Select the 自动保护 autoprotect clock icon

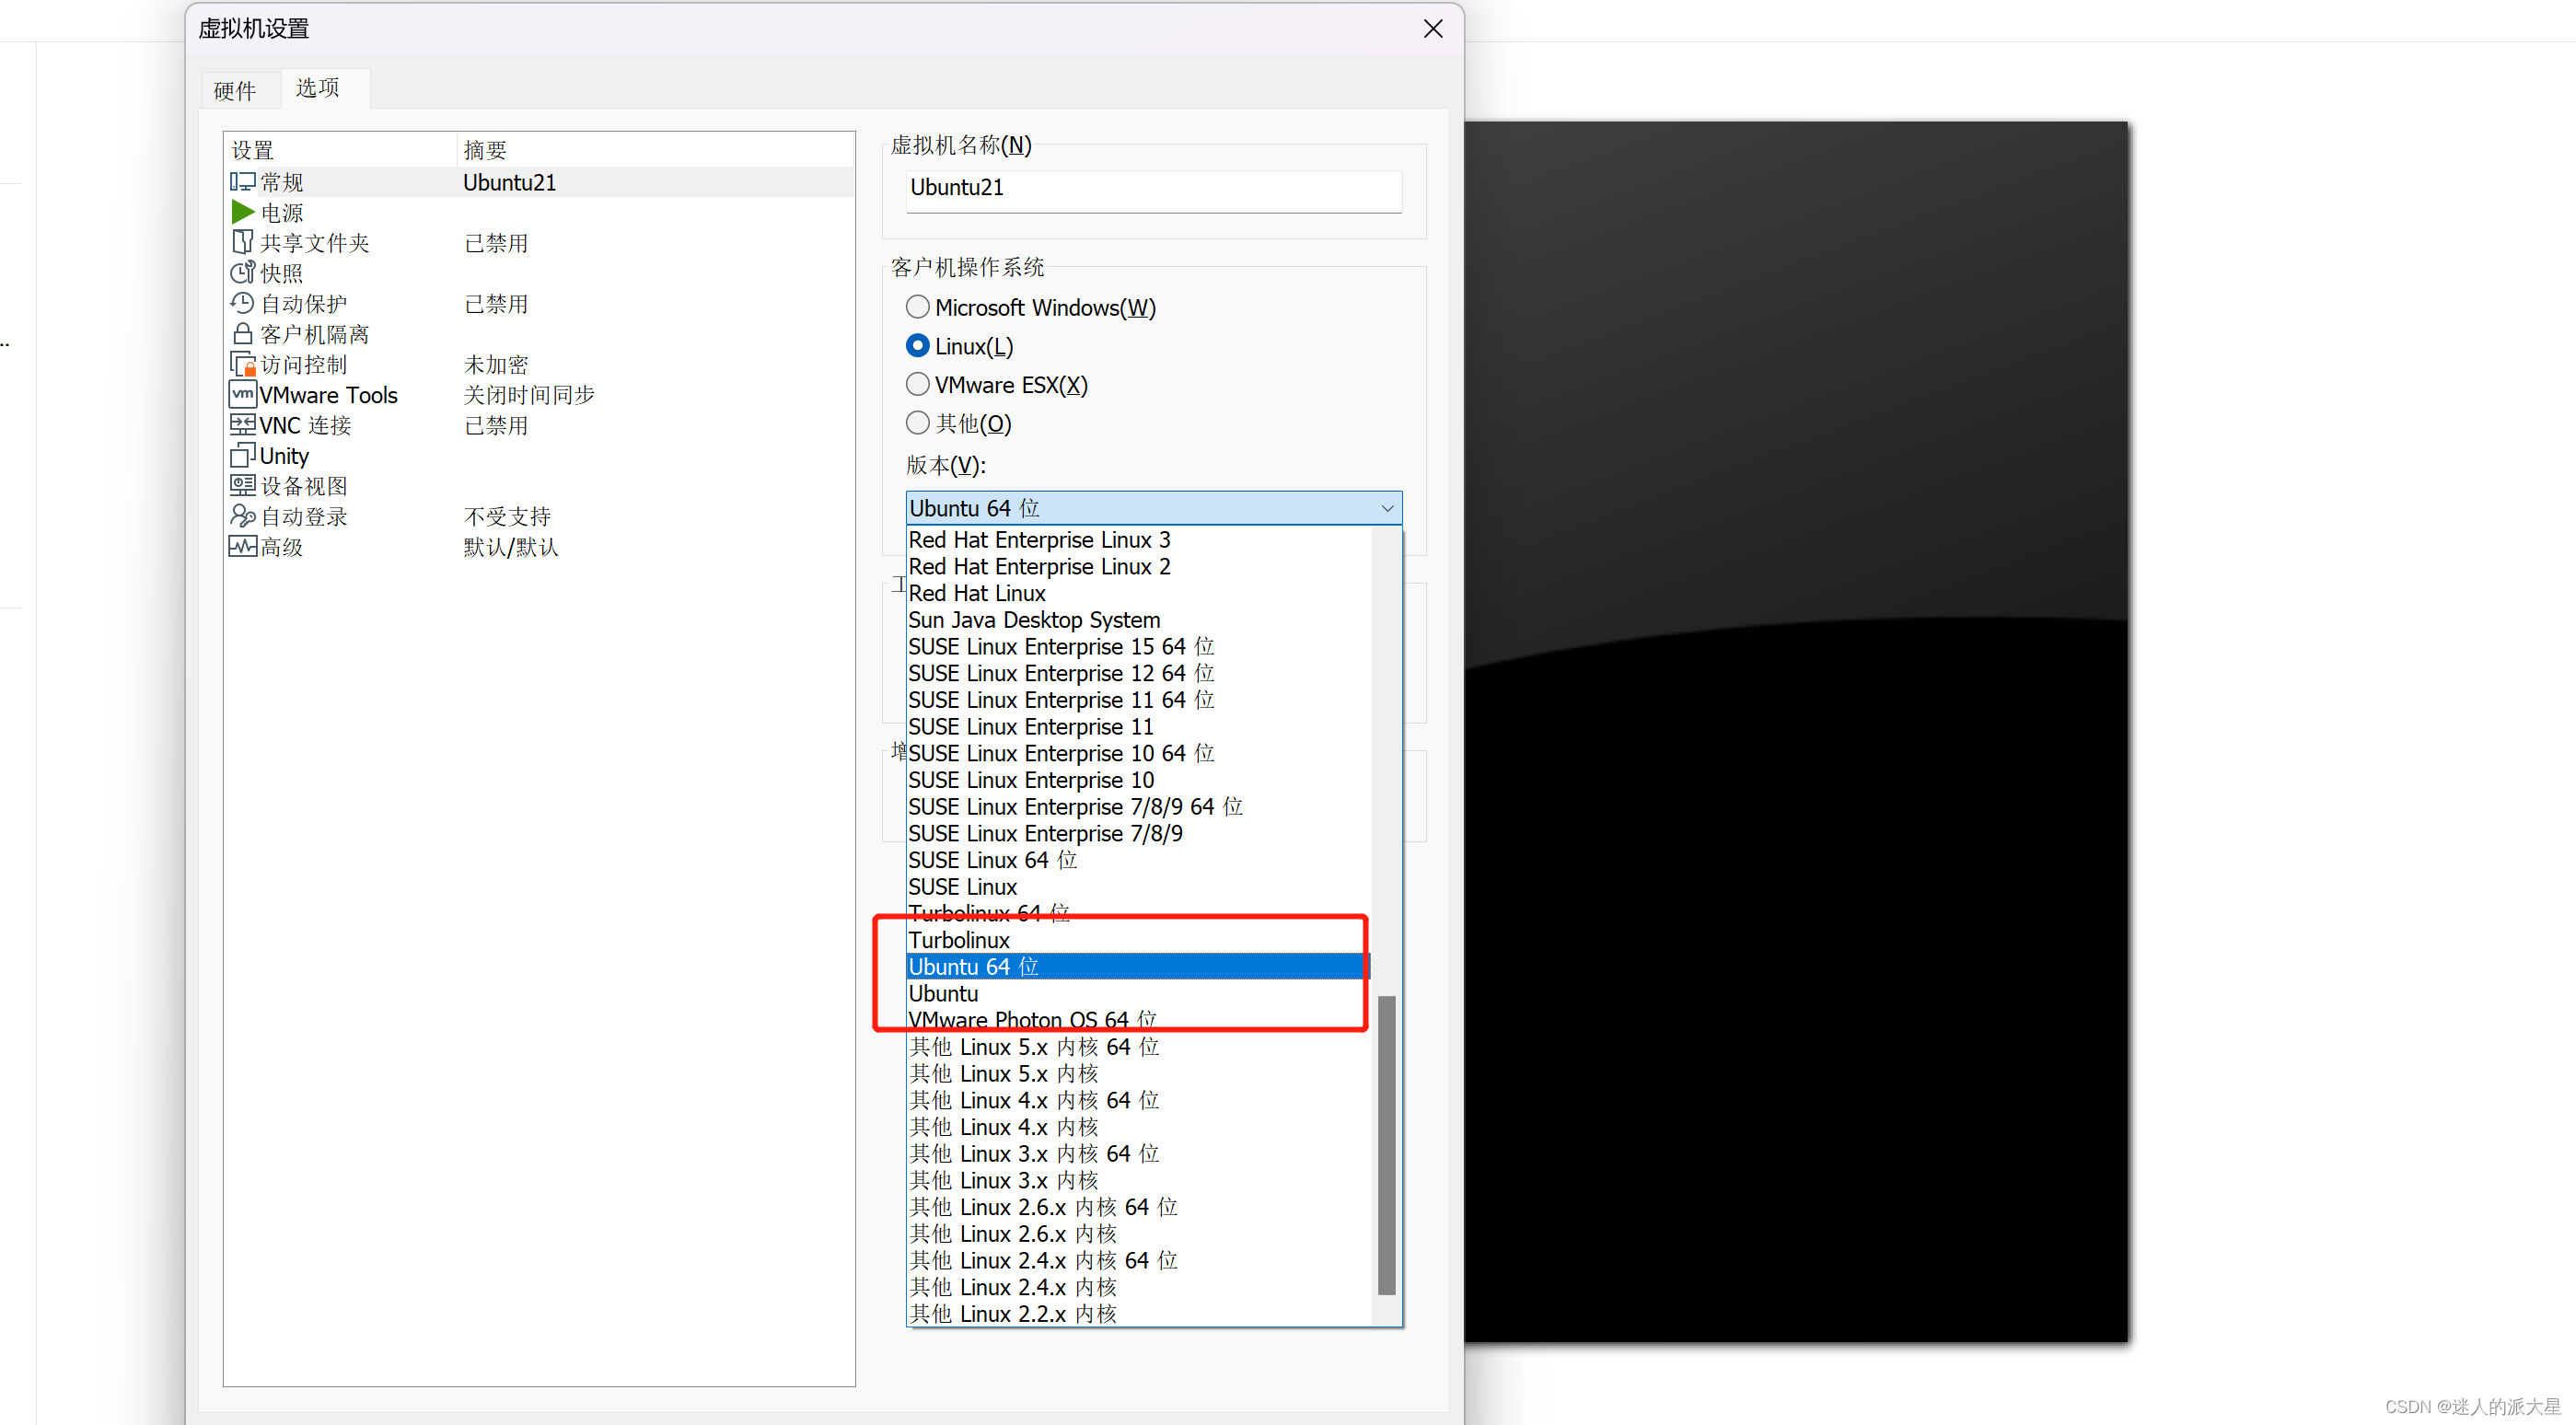point(242,303)
